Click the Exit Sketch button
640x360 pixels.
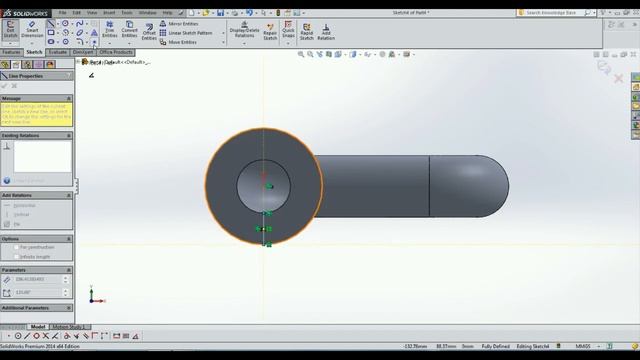click(x=11, y=30)
